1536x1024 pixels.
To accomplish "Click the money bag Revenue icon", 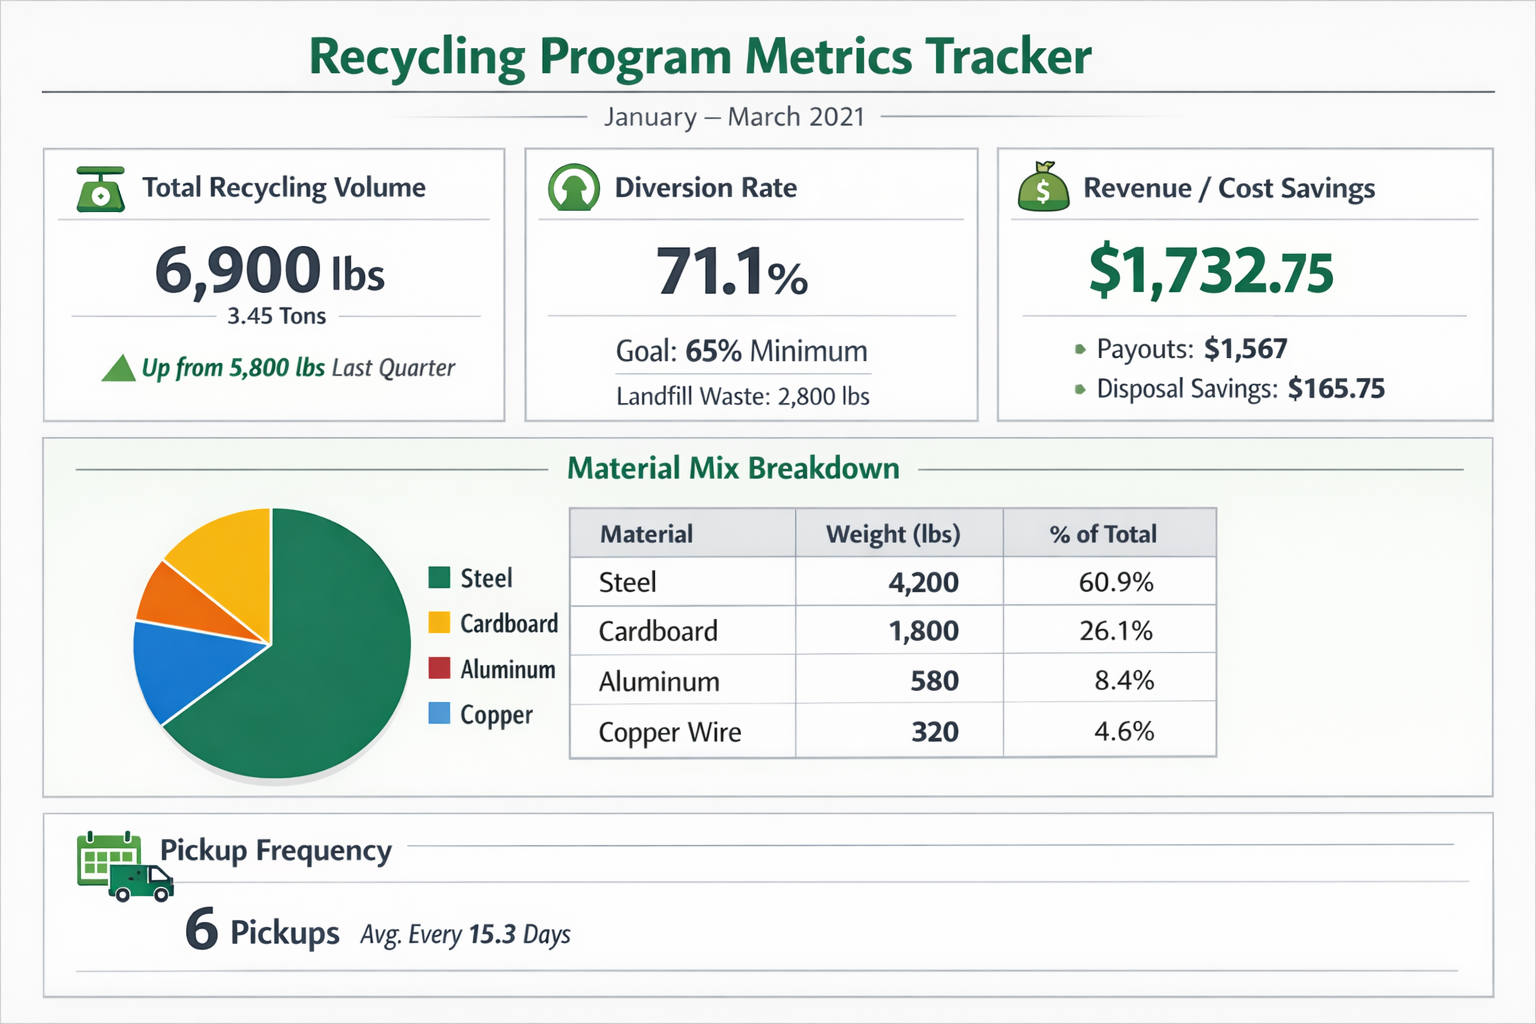I will (x=1042, y=186).
